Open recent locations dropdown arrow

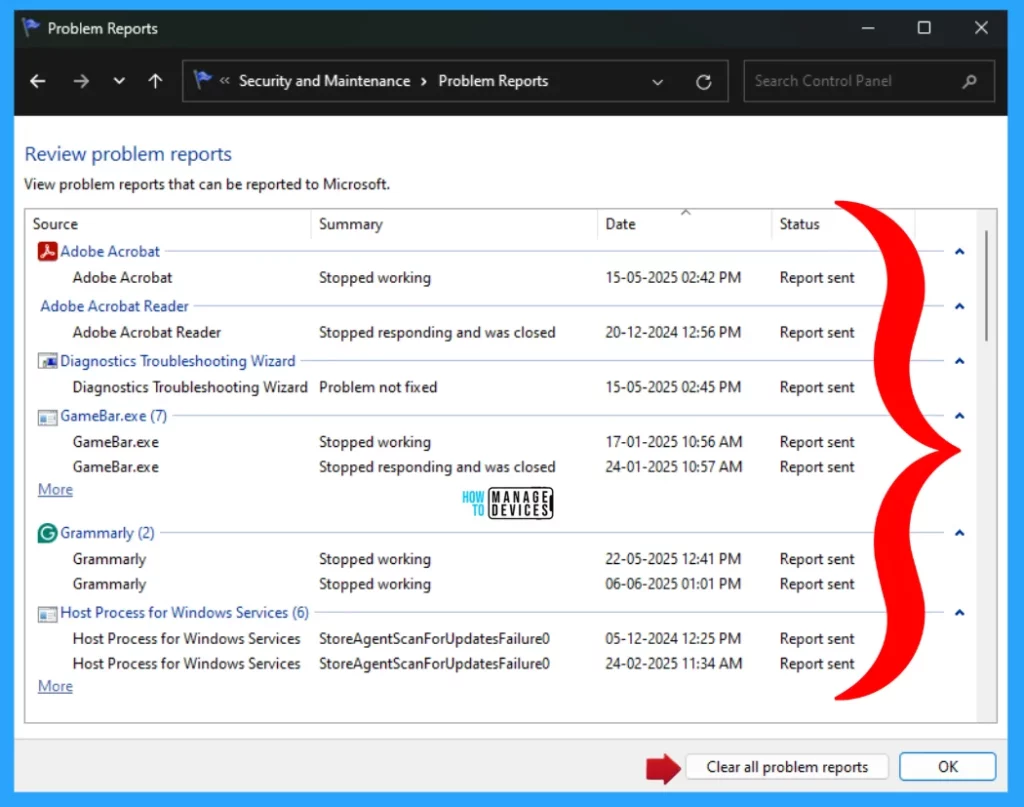tap(119, 81)
